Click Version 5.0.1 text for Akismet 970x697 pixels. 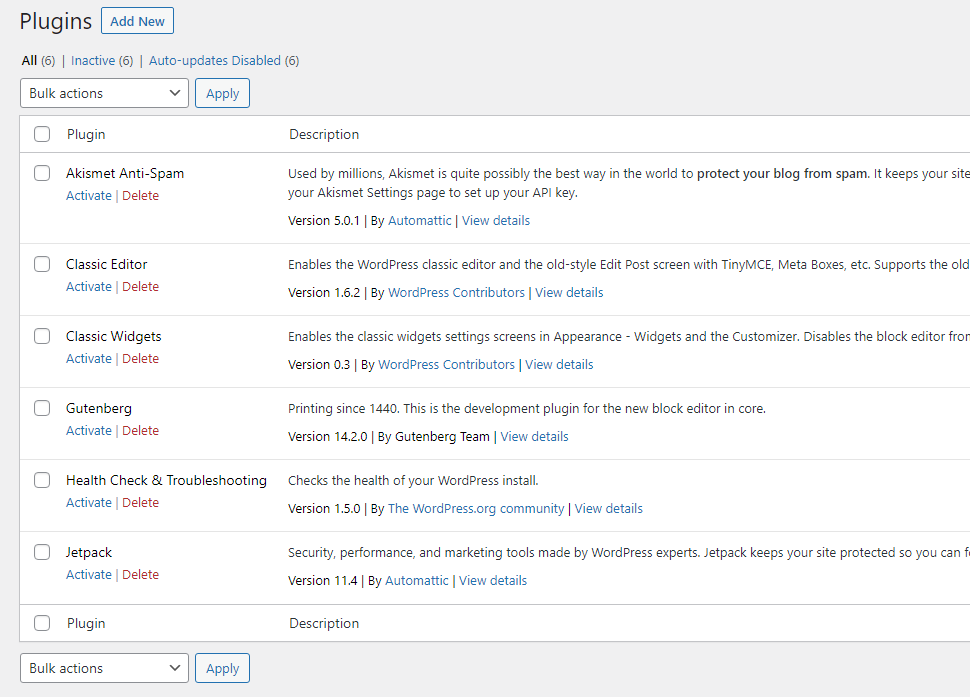tap(324, 220)
